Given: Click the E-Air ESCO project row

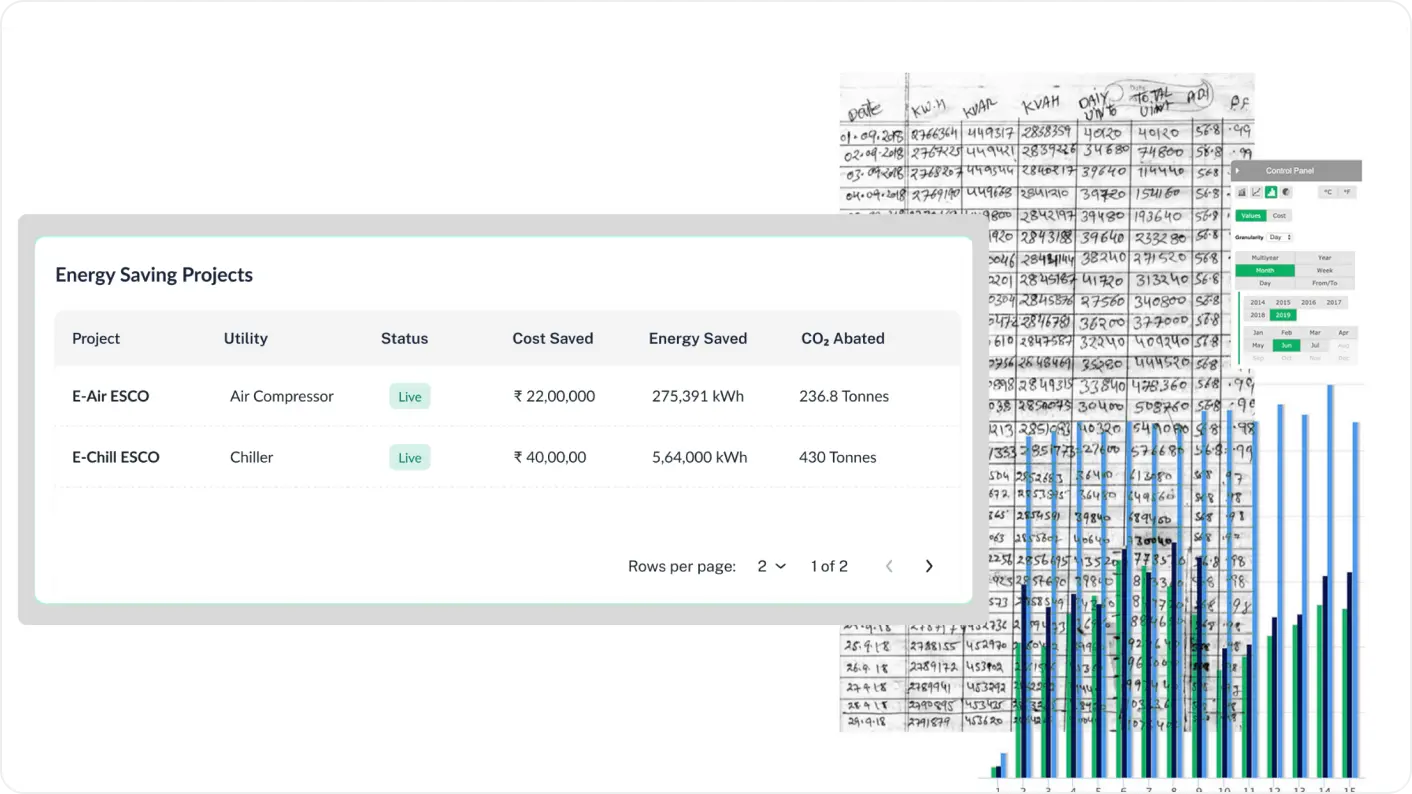Looking at the screenshot, I should (x=110, y=396).
